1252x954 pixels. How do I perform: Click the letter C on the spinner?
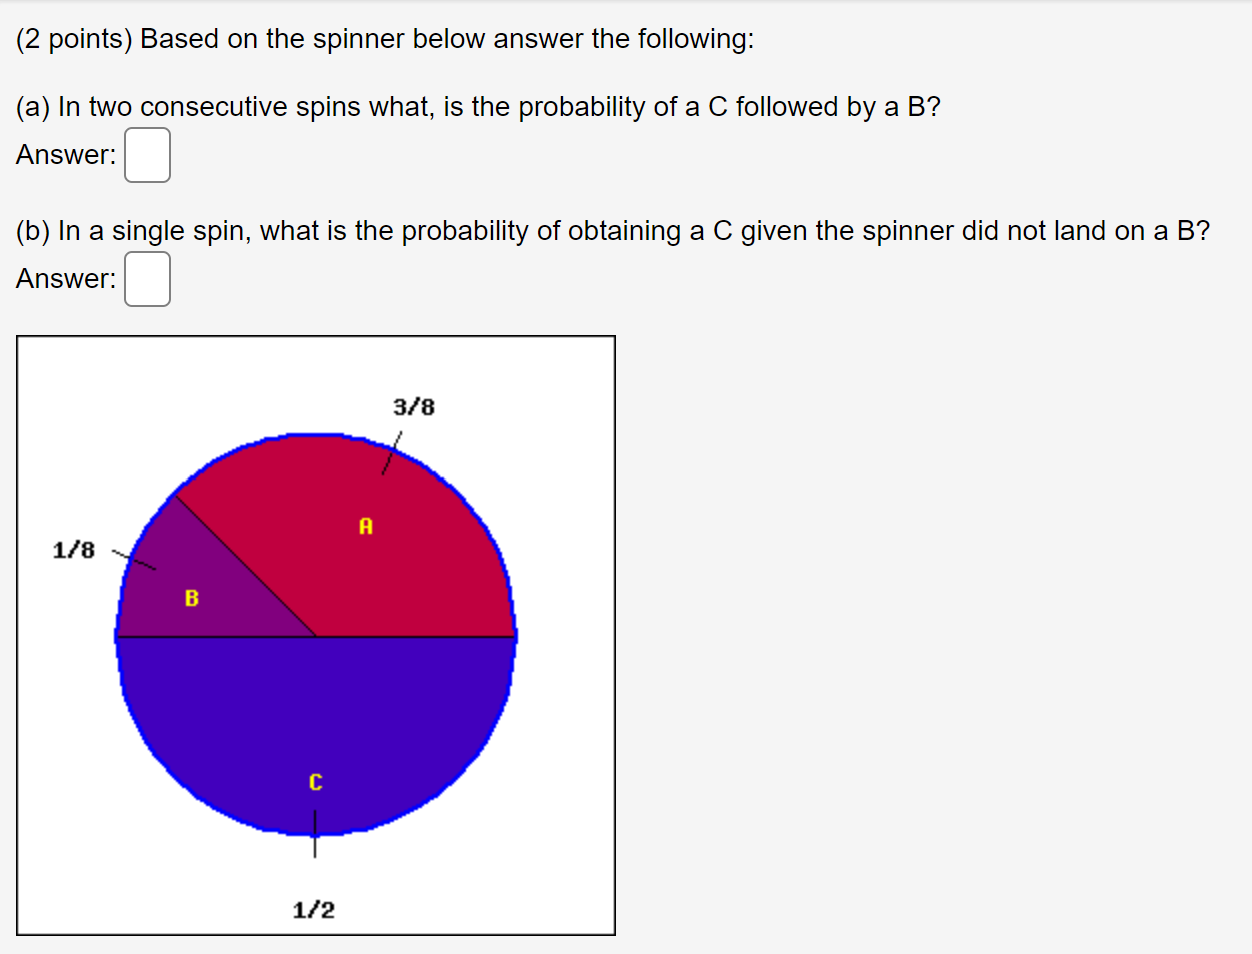(x=316, y=783)
